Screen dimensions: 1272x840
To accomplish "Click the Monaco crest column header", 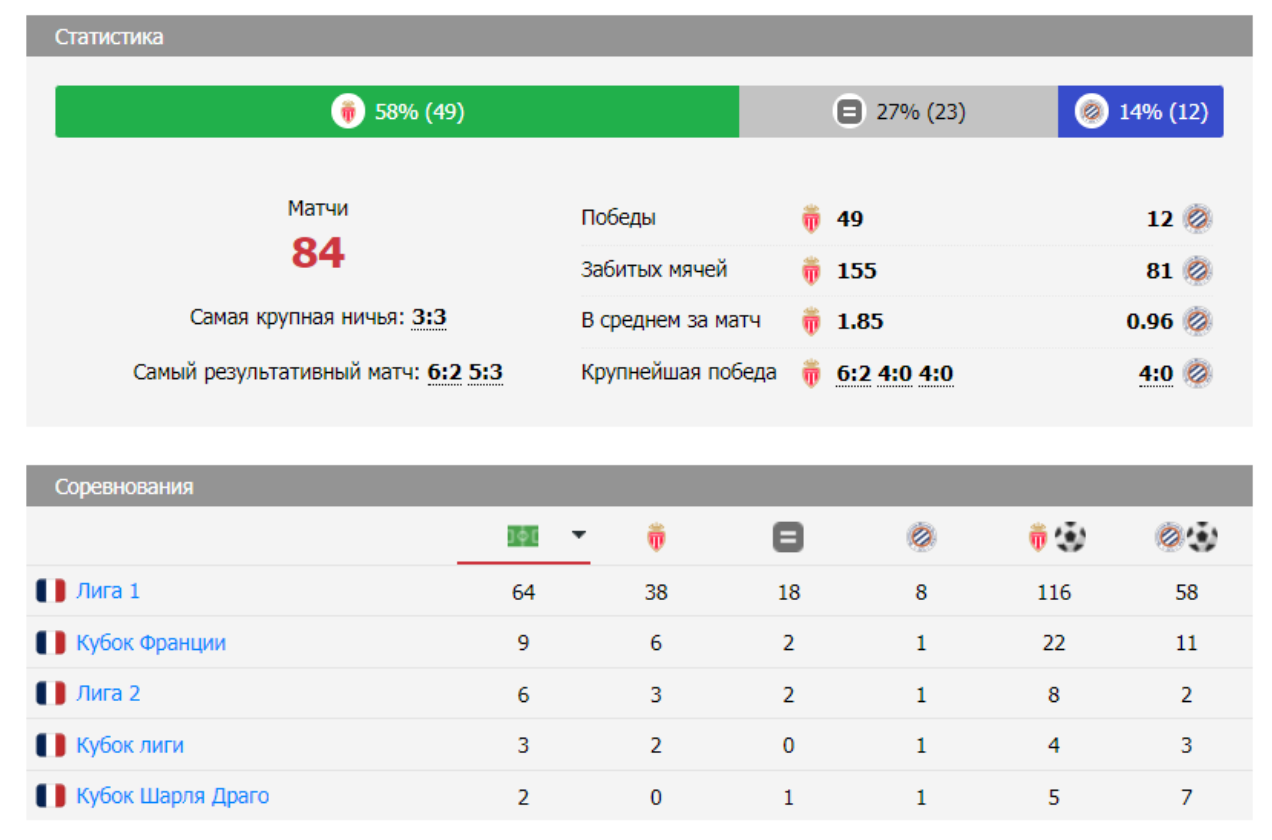I will [x=656, y=538].
